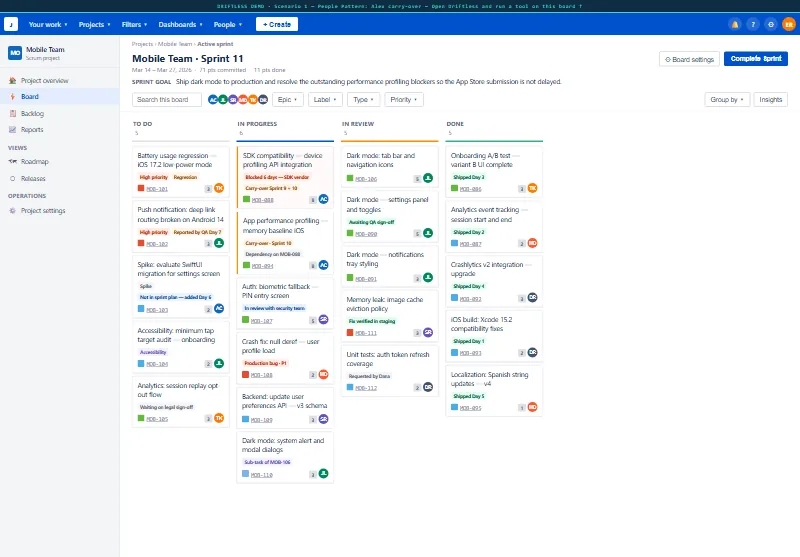Click 'Fix verified in staging' label
The width and height of the screenshot is (800, 557).
[372, 321]
